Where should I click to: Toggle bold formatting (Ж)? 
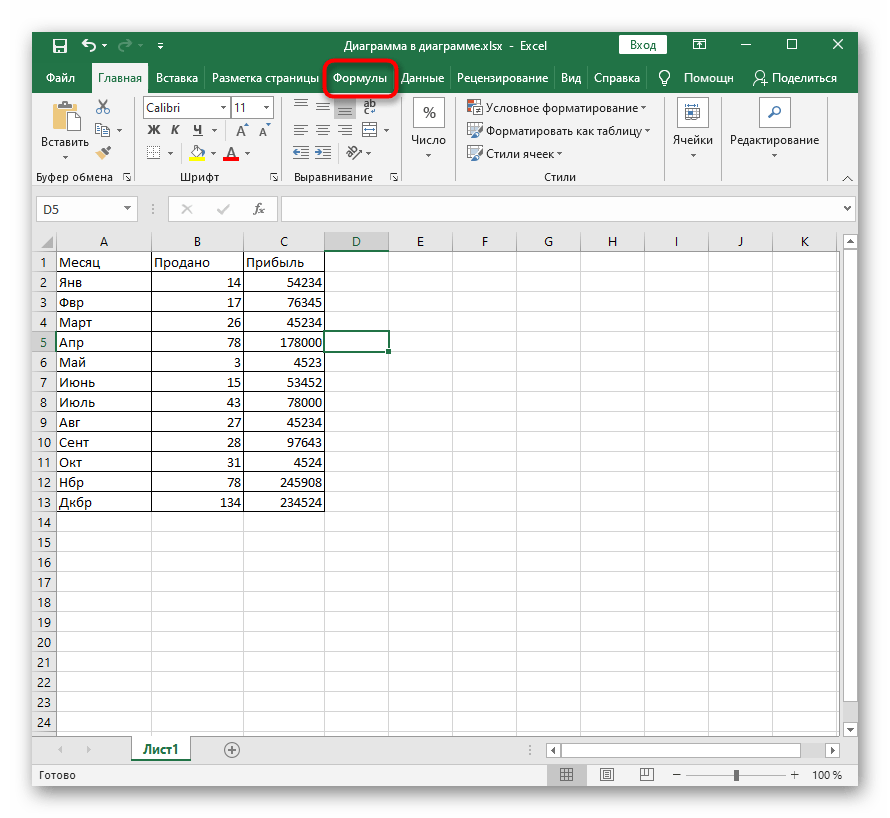(x=153, y=130)
